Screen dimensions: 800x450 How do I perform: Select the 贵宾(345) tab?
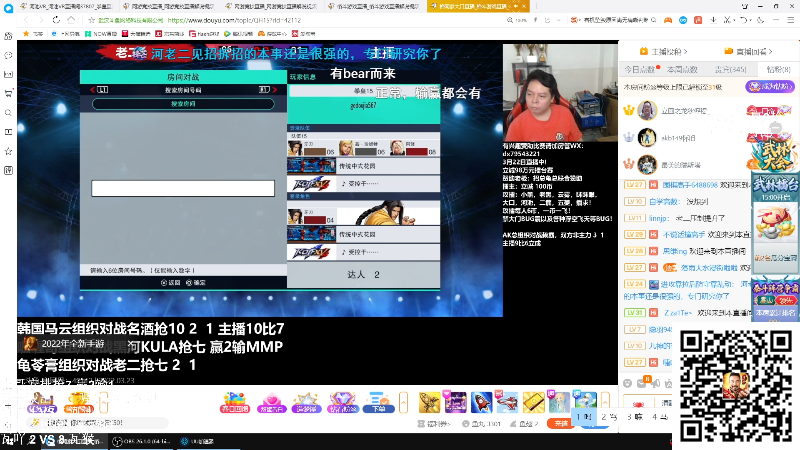pyautogui.click(x=730, y=69)
